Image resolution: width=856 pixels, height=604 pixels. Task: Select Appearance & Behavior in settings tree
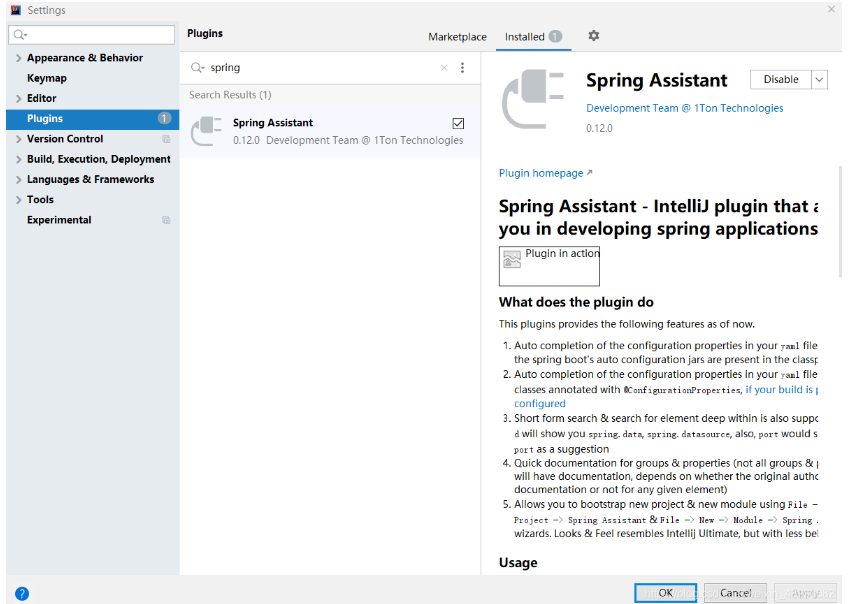[x=85, y=58]
